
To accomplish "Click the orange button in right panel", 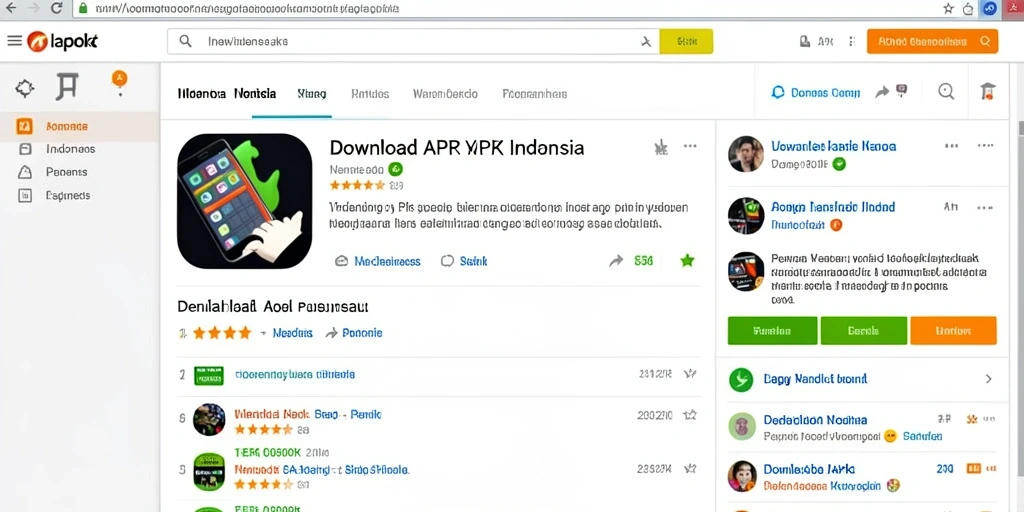I will [x=953, y=330].
